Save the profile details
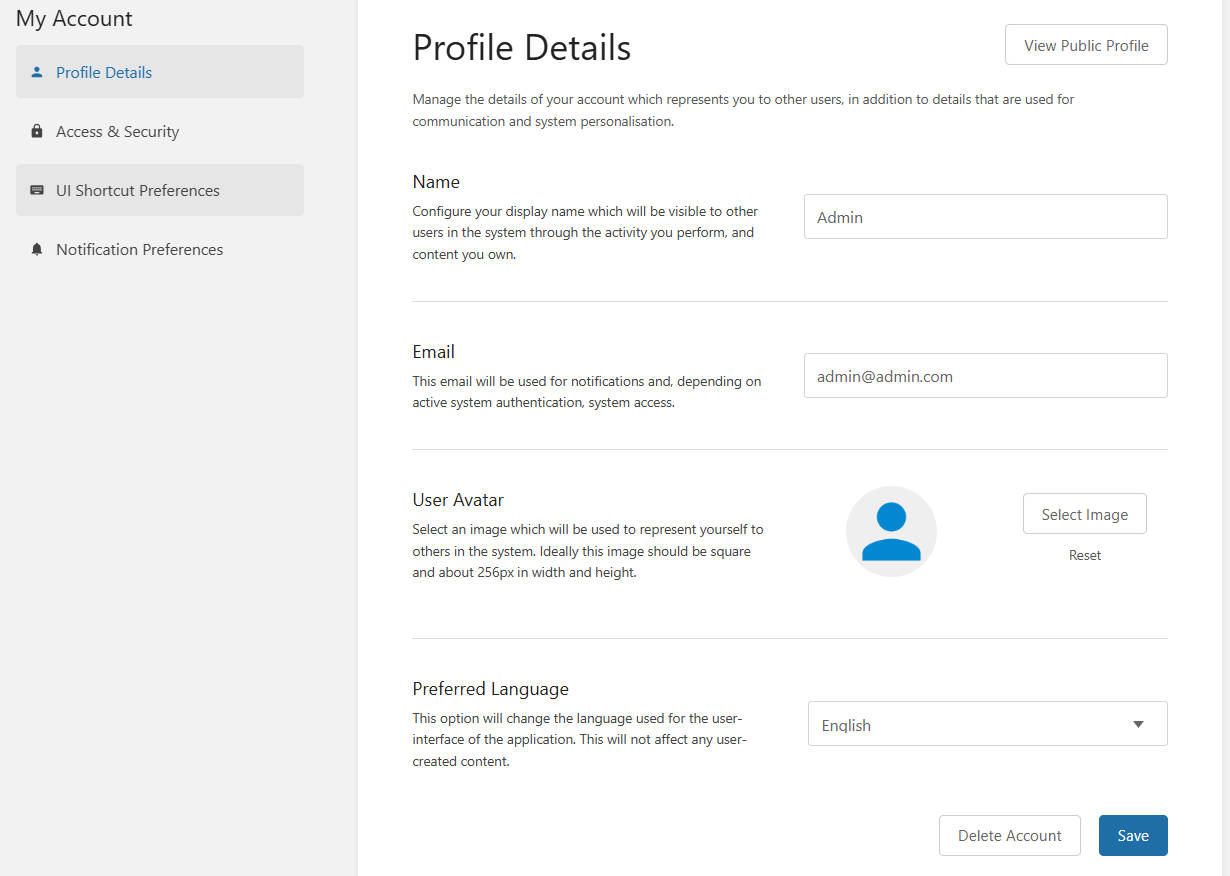This screenshot has width=1230, height=876. (1133, 835)
